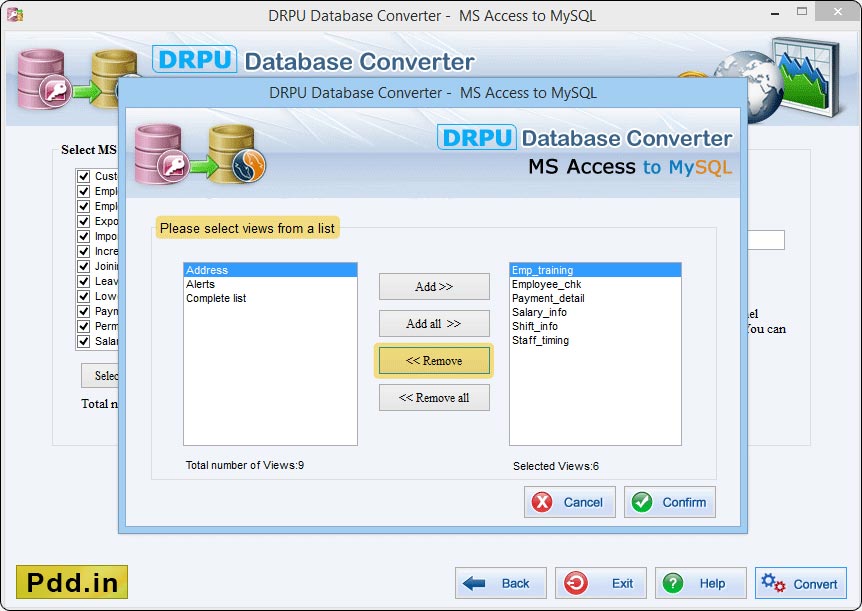The image size is (862, 611).
Task: Click the Total number of Views:9 label
Action: 245,465
